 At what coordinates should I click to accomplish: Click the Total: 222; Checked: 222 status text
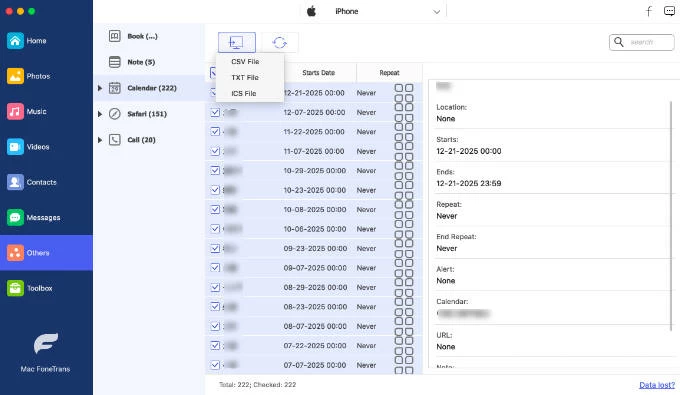tap(258, 385)
